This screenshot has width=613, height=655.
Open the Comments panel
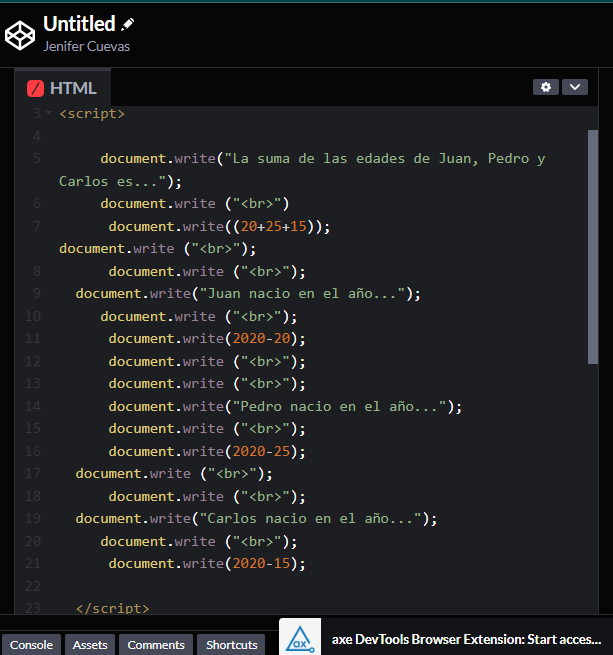pos(156,645)
